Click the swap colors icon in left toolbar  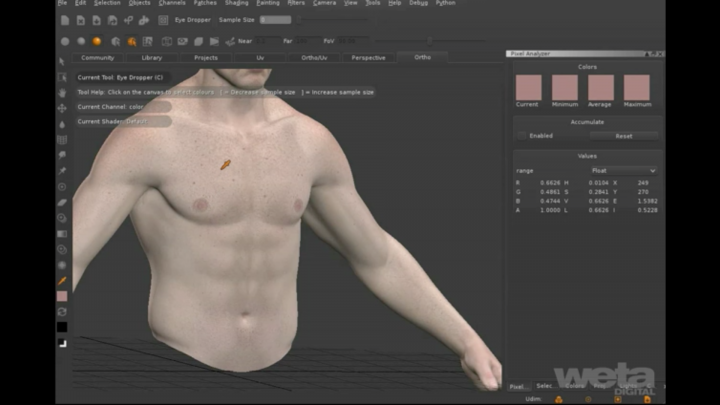click(x=62, y=311)
